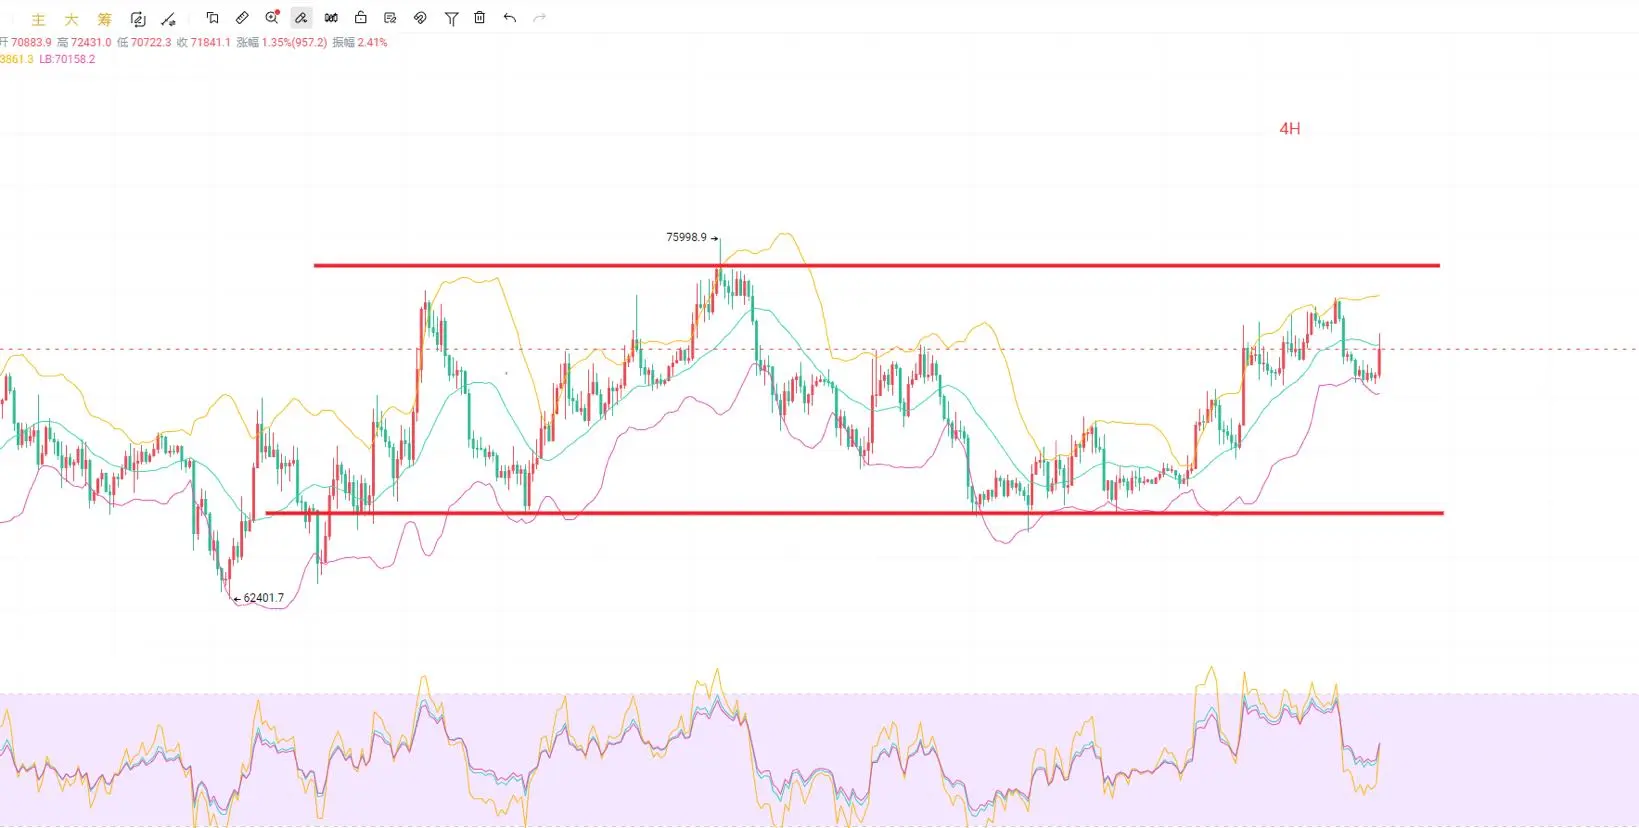Toggle the highlighted drawing pen tool
This screenshot has width=1639, height=828.
coord(301,18)
